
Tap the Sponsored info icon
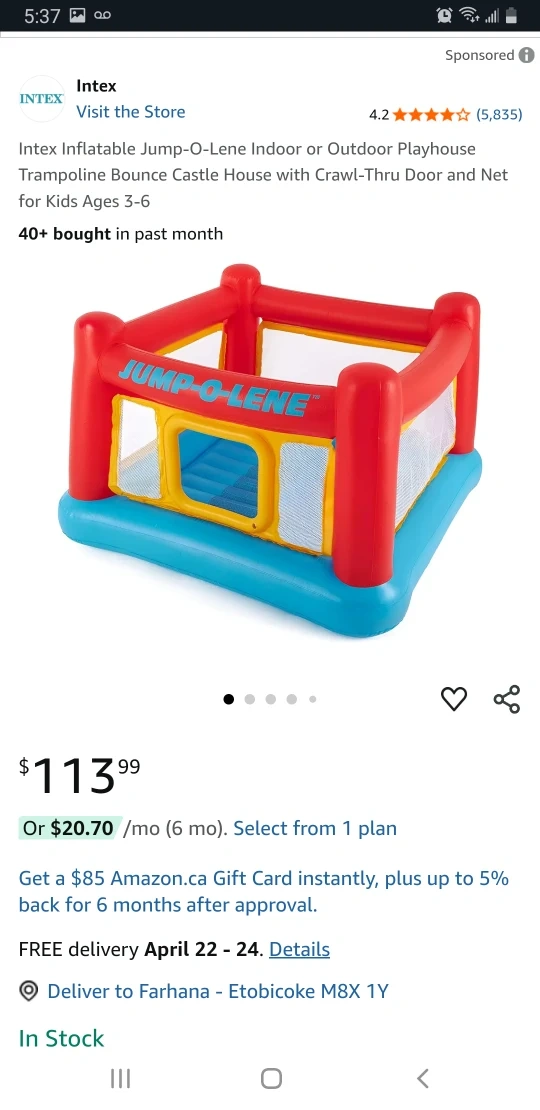coord(526,55)
